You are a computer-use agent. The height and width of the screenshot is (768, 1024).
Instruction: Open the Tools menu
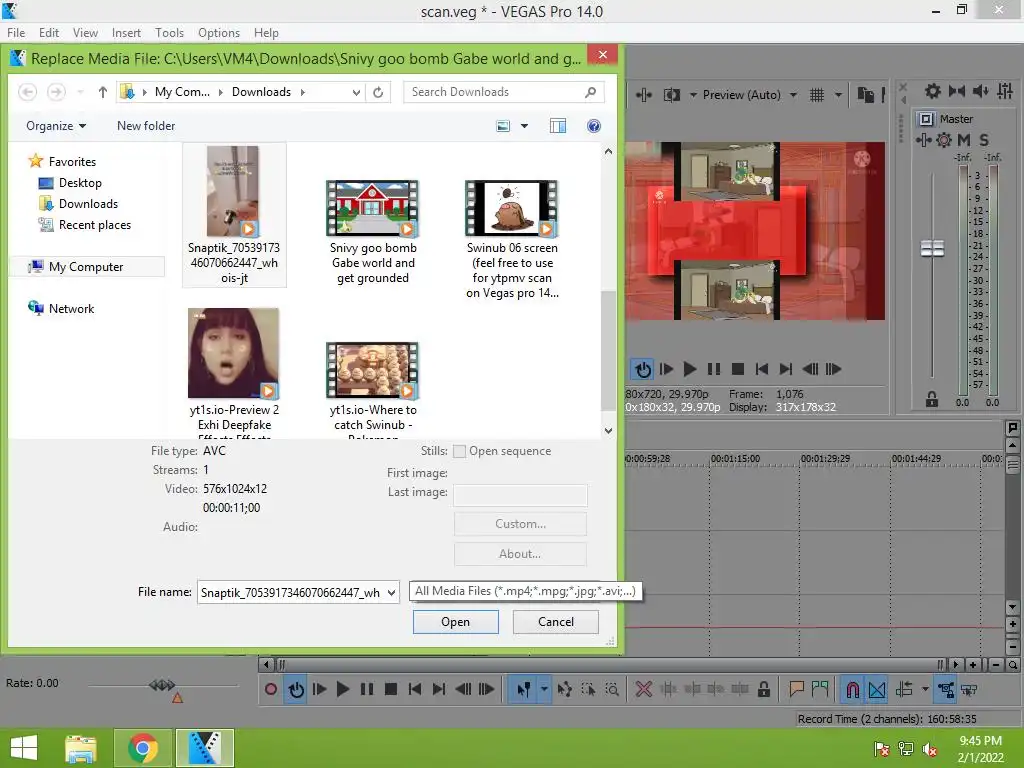coord(169,33)
